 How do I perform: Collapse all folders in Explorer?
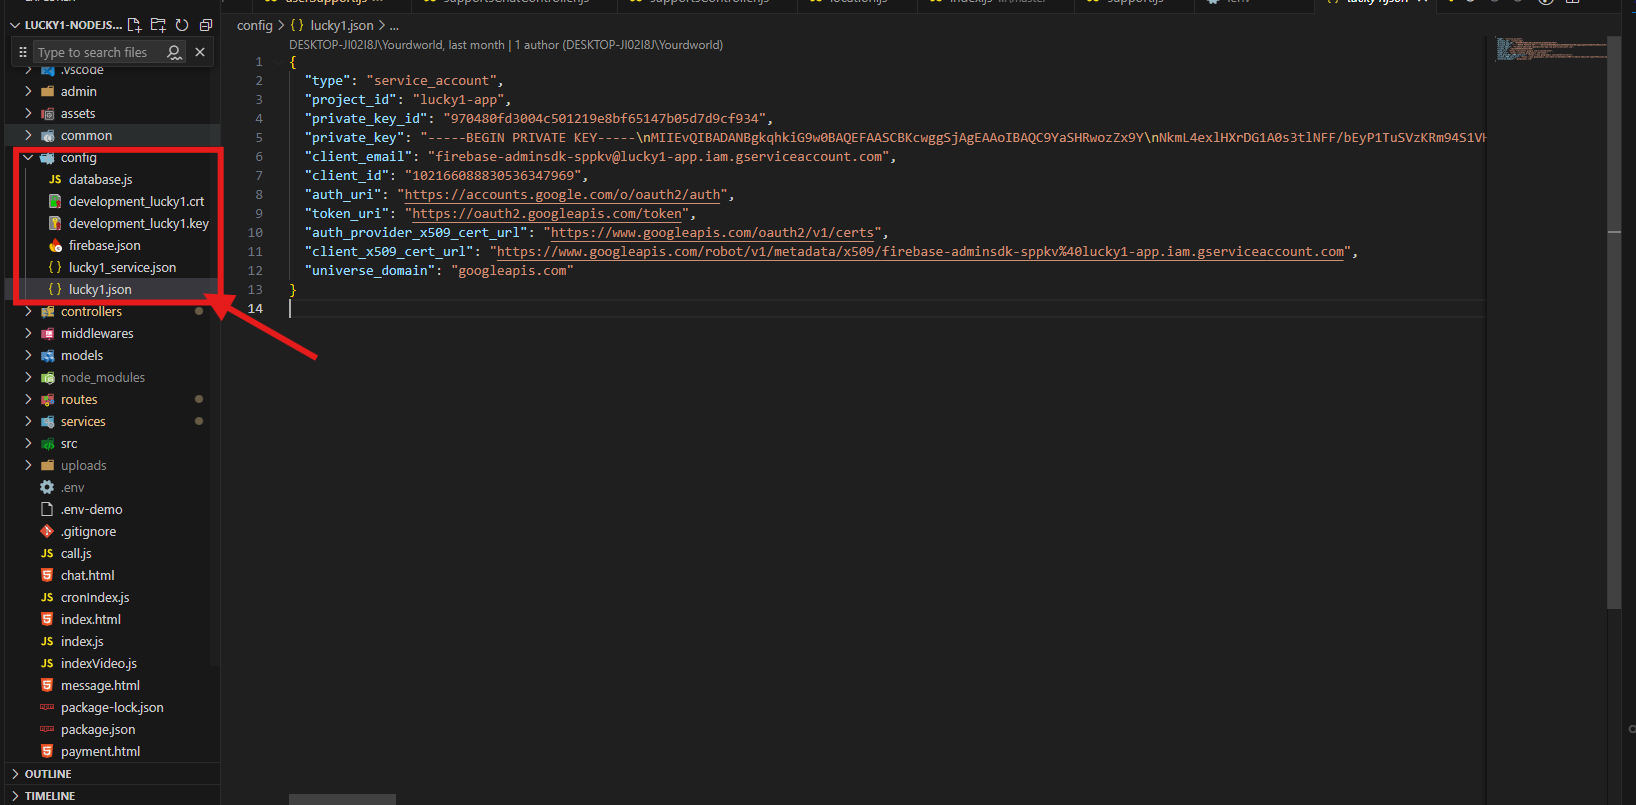(x=206, y=25)
